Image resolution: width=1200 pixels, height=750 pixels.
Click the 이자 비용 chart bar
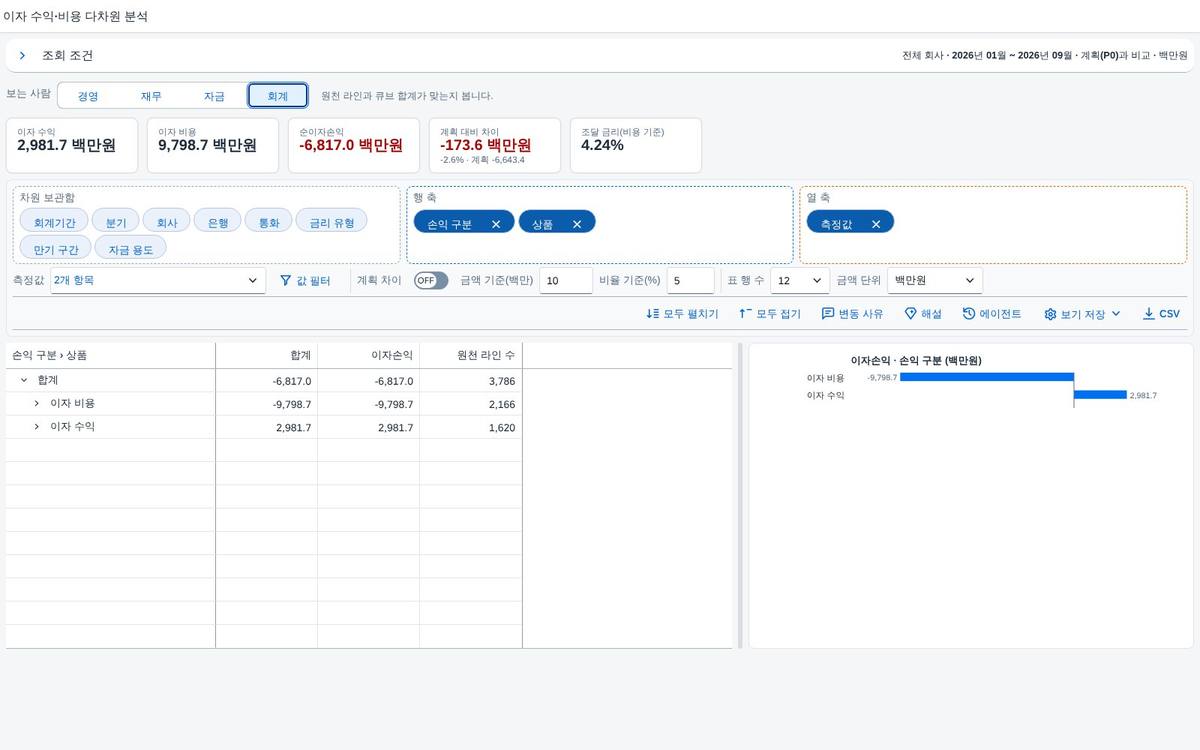pyautogui.click(x=987, y=378)
